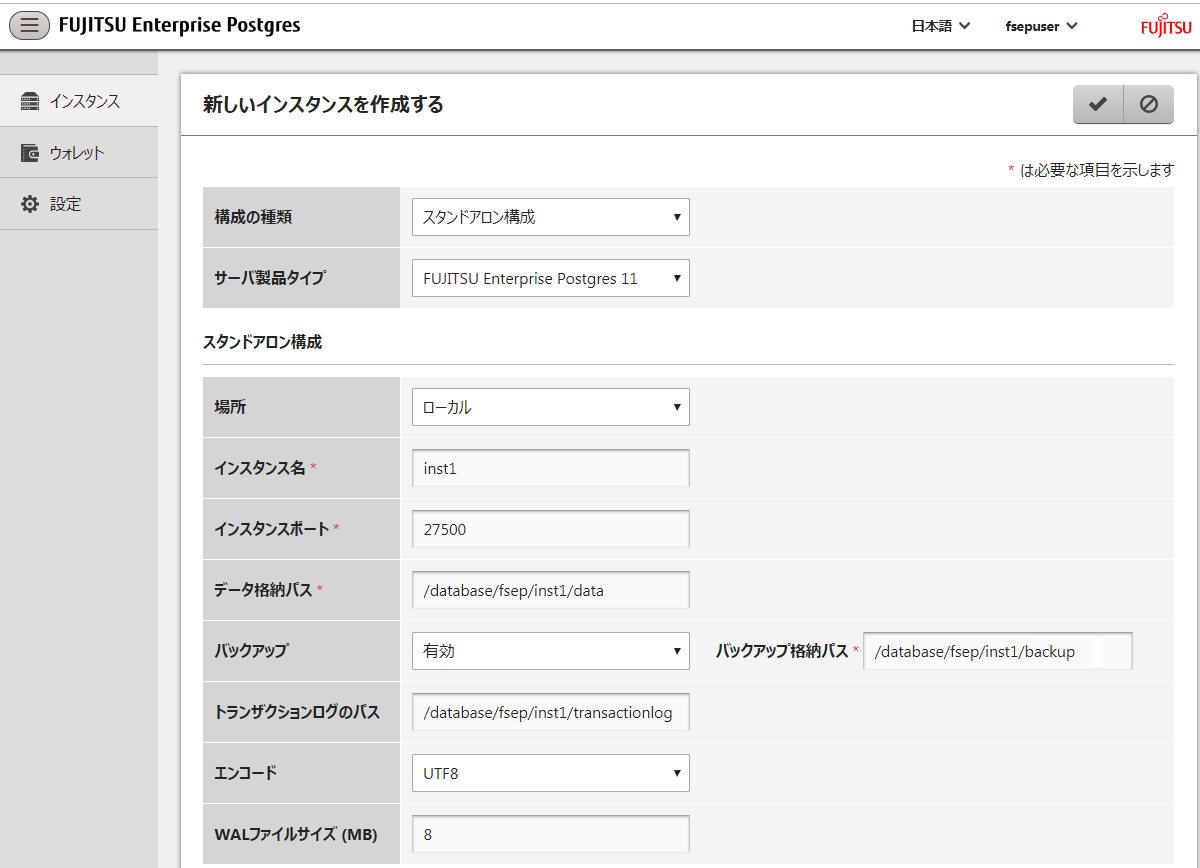Image resolution: width=1200 pixels, height=868 pixels.
Task: Focus the トランザクションログのパス input field
Action: pos(551,712)
